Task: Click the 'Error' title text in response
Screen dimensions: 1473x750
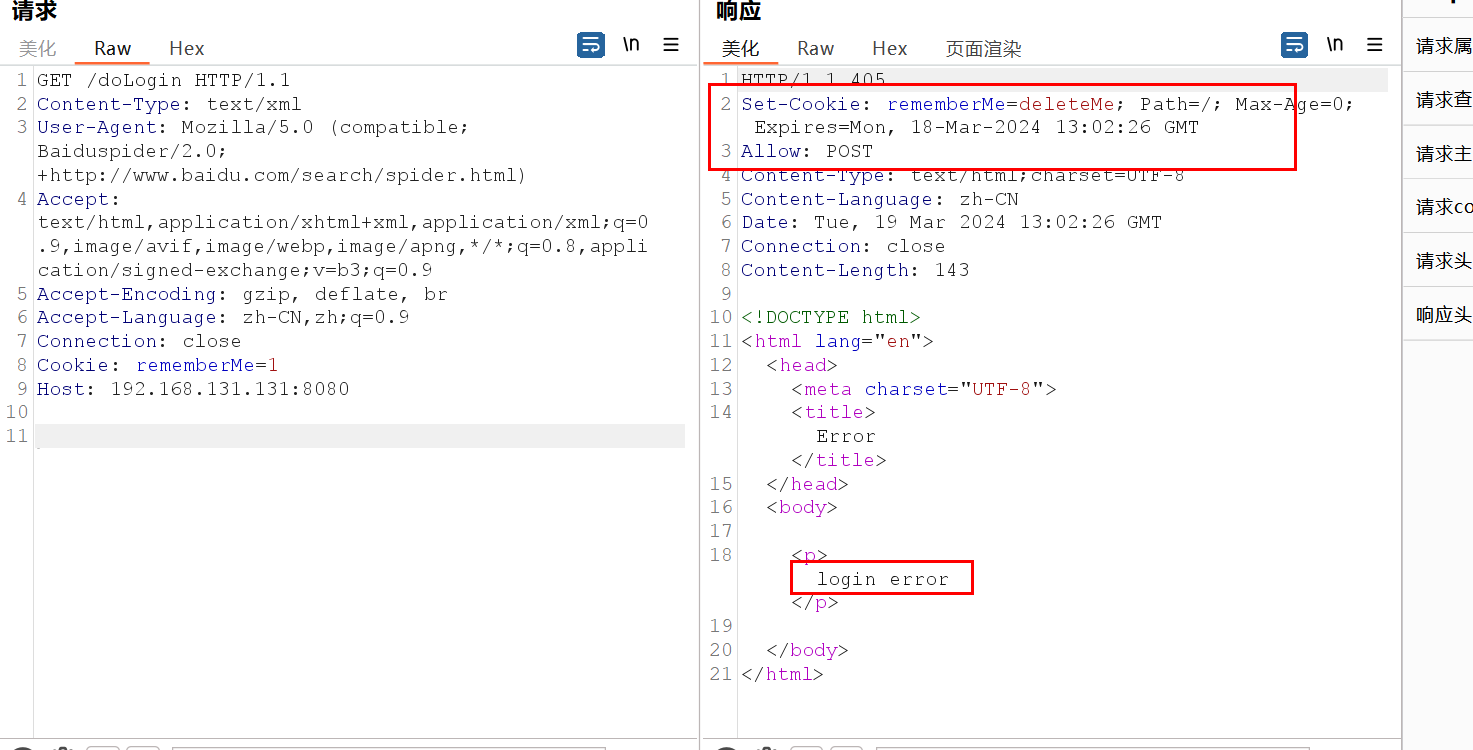Action: (x=846, y=436)
